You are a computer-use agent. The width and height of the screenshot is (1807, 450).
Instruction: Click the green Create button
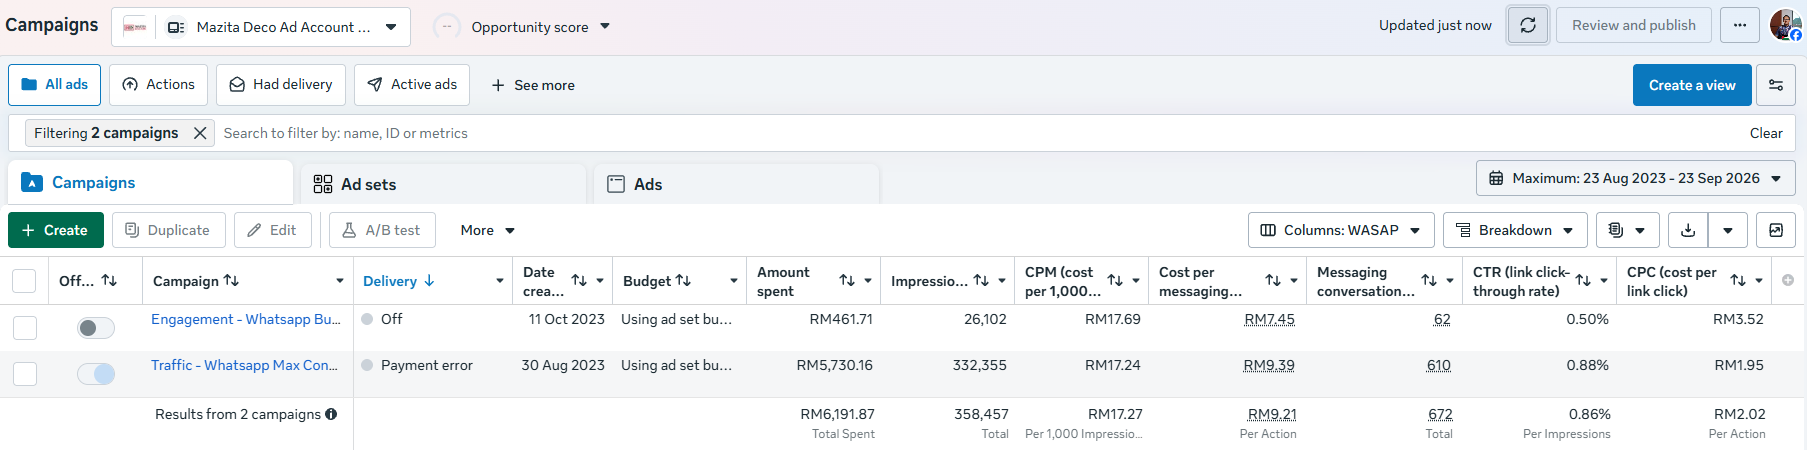[x=56, y=230]
